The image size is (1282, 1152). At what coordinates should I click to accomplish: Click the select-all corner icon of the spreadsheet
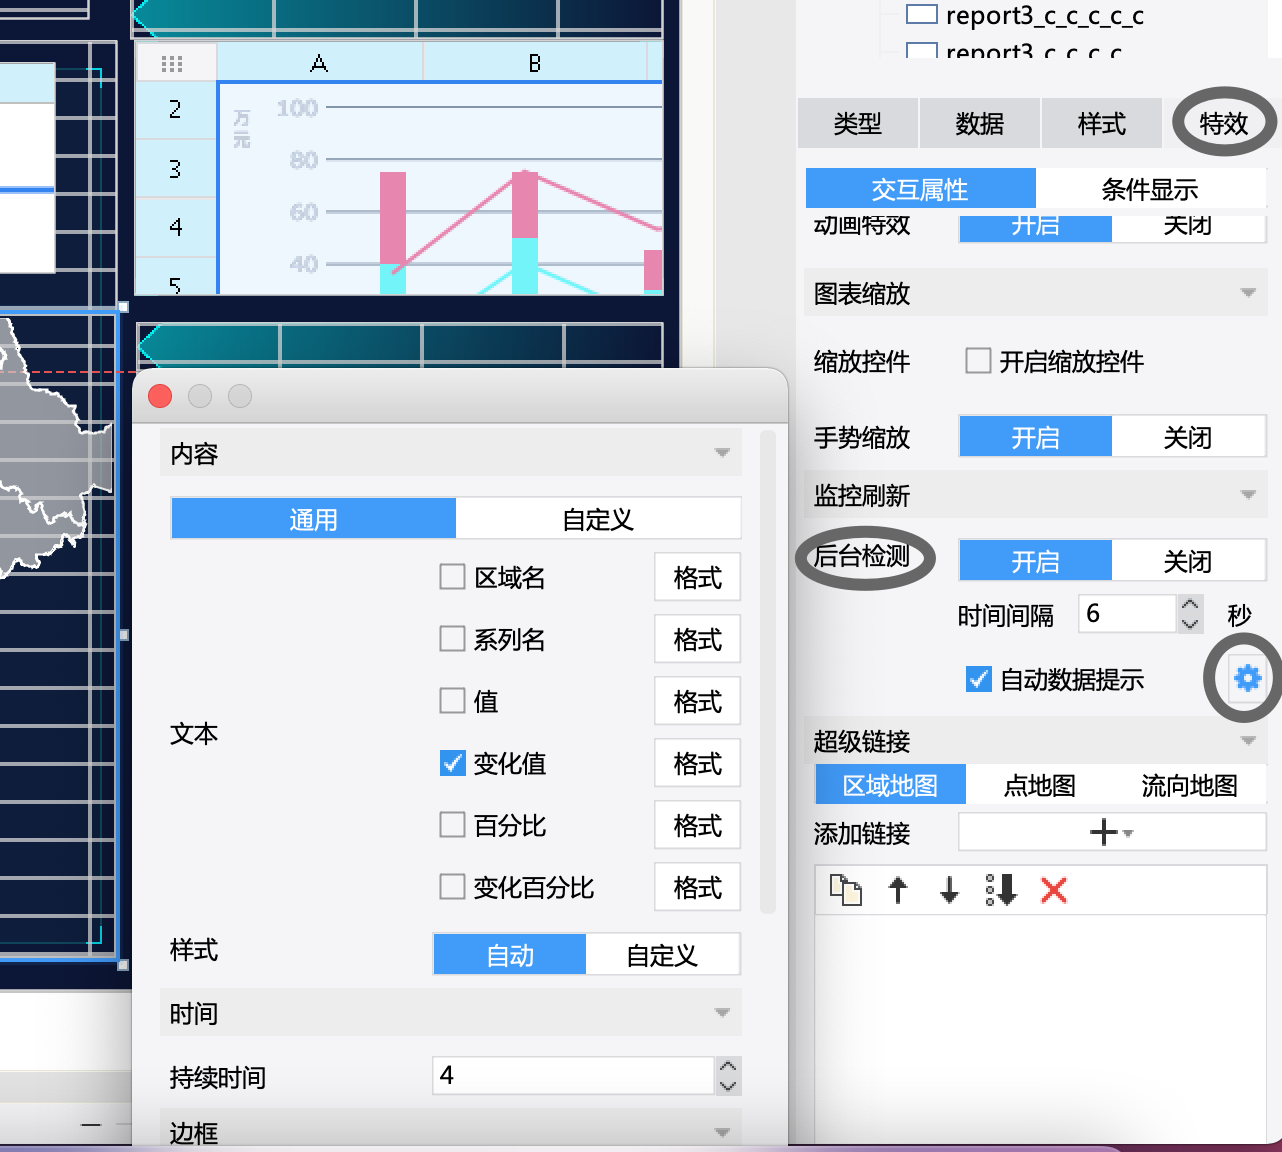tap(172, 64)
